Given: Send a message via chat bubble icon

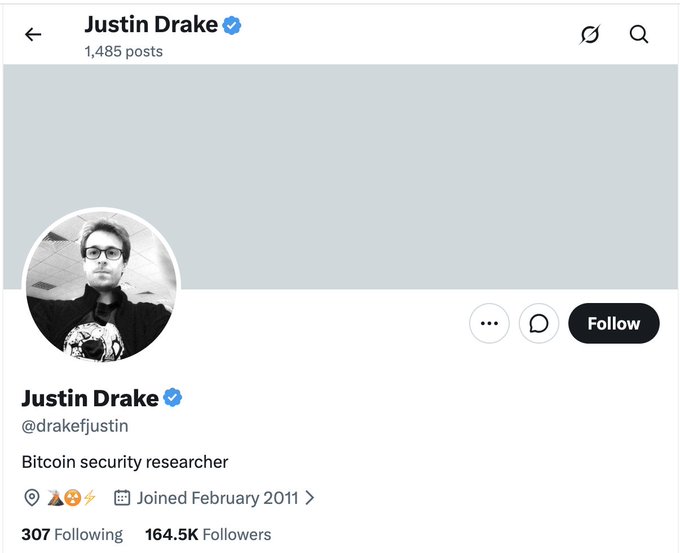Looking at the screenshot, I should 539,323.
